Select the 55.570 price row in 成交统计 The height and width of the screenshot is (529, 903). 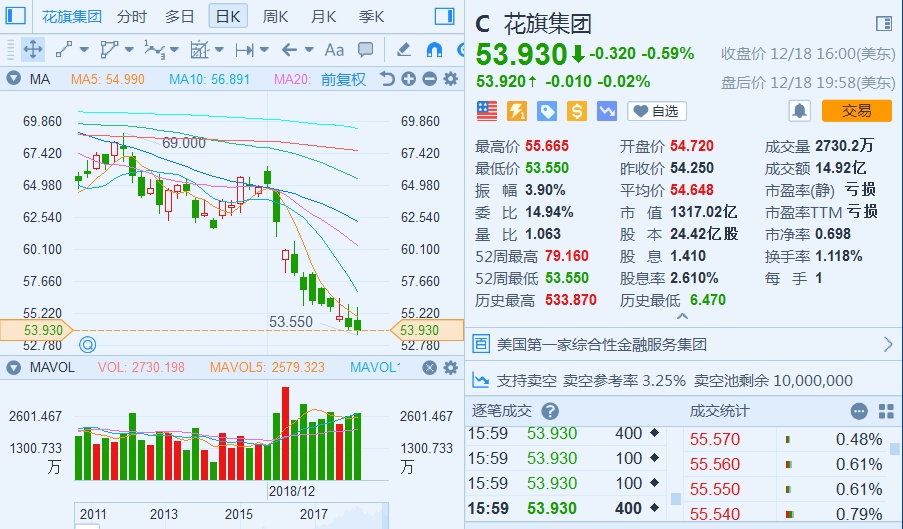(787, 439)
